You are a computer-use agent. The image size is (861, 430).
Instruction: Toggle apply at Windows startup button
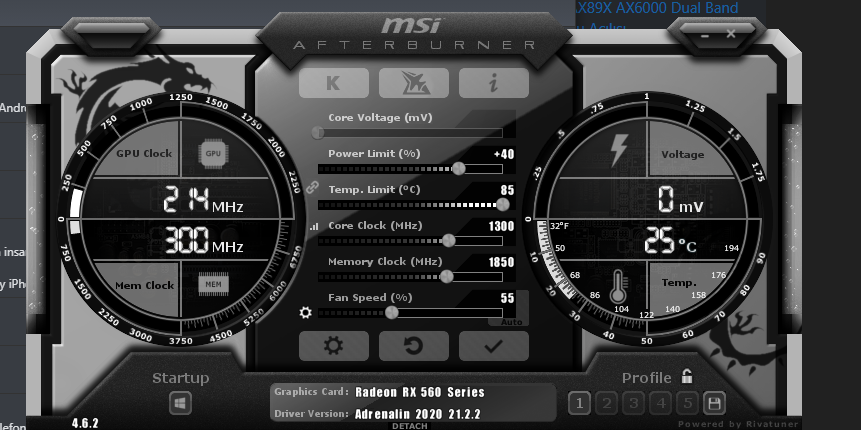click(180, 404)
